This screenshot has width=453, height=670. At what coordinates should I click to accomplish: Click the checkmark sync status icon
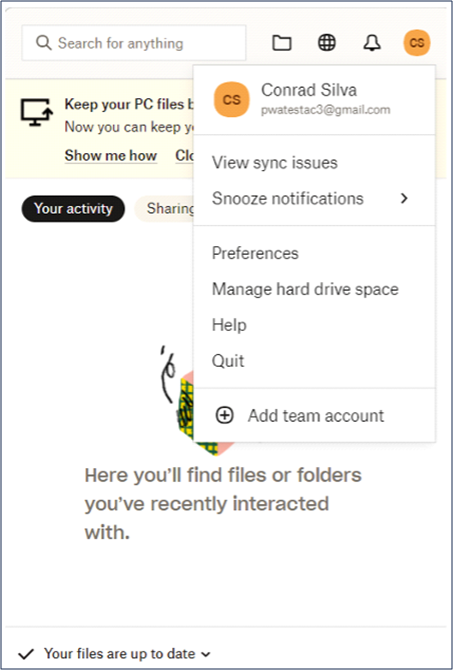(26, 654)
